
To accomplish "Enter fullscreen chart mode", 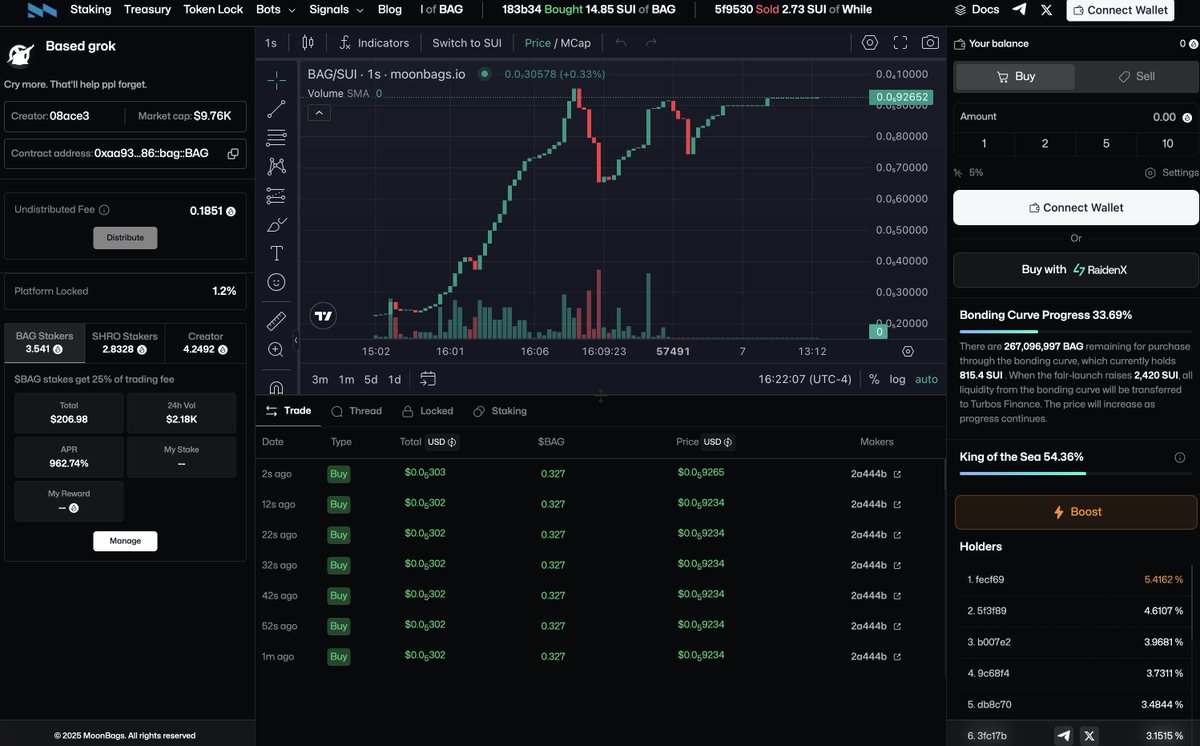I will [900, 43].
